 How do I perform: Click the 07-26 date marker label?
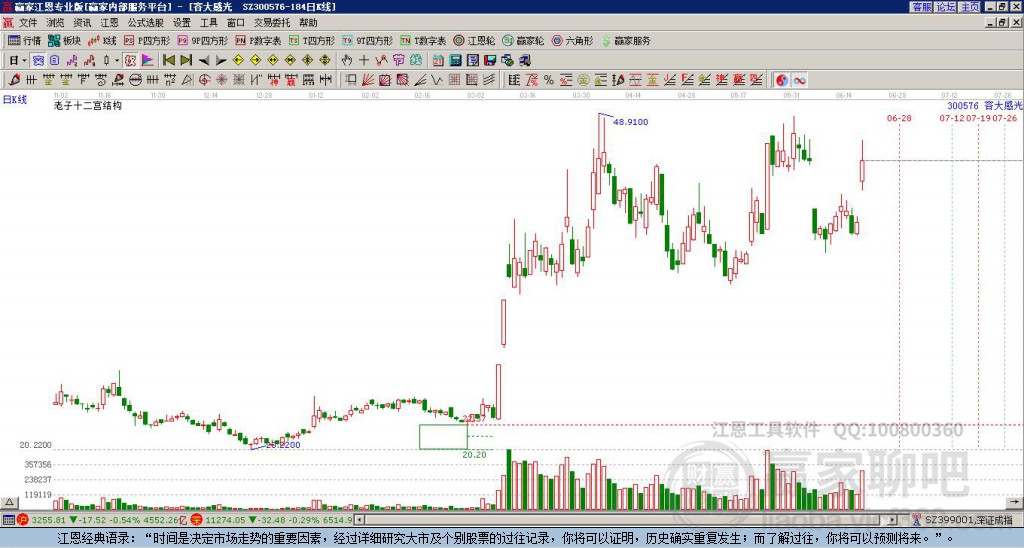(1005, 118)
